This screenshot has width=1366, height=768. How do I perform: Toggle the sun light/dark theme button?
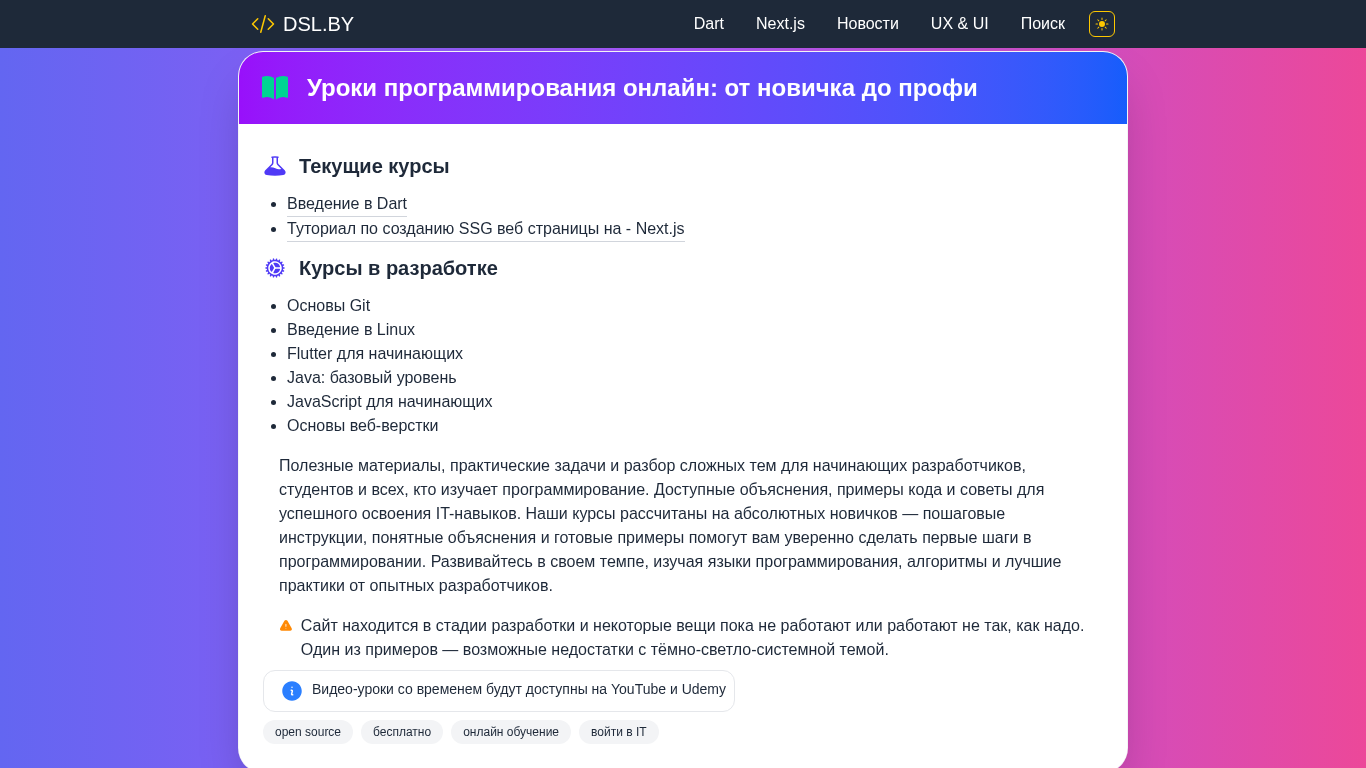click(x=1102, y=24)
